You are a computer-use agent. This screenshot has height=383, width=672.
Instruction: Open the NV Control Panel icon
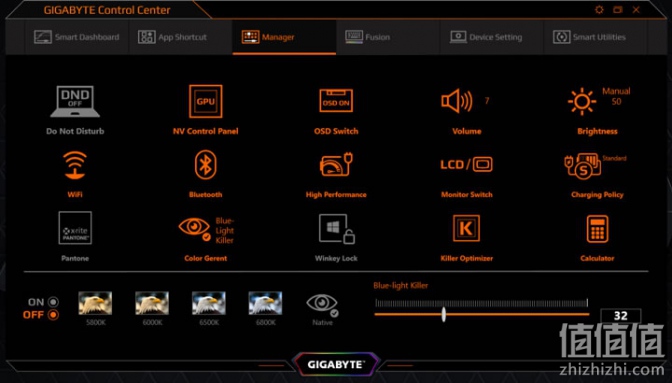[x=206, y=101]
